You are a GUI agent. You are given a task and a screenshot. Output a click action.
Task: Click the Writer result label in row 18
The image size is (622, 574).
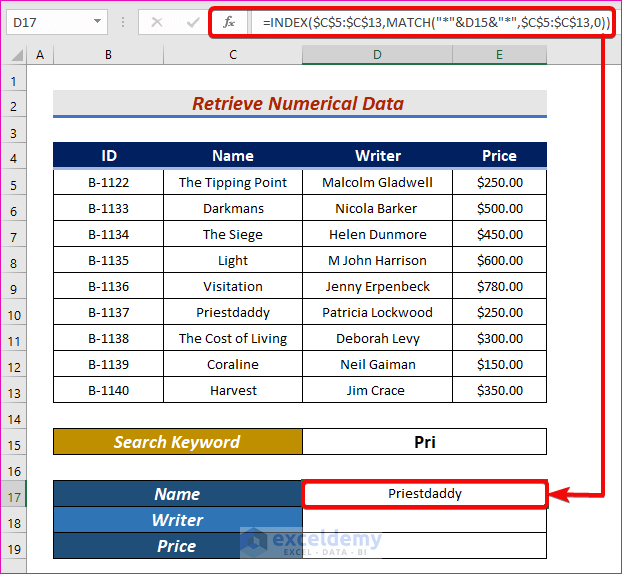[178, 520]
